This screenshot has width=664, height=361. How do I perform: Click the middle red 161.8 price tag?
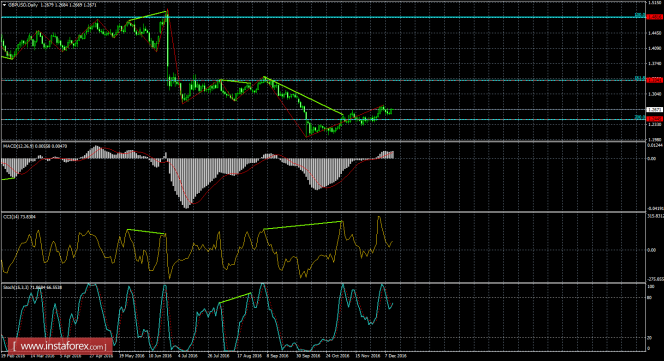[655, 80]
